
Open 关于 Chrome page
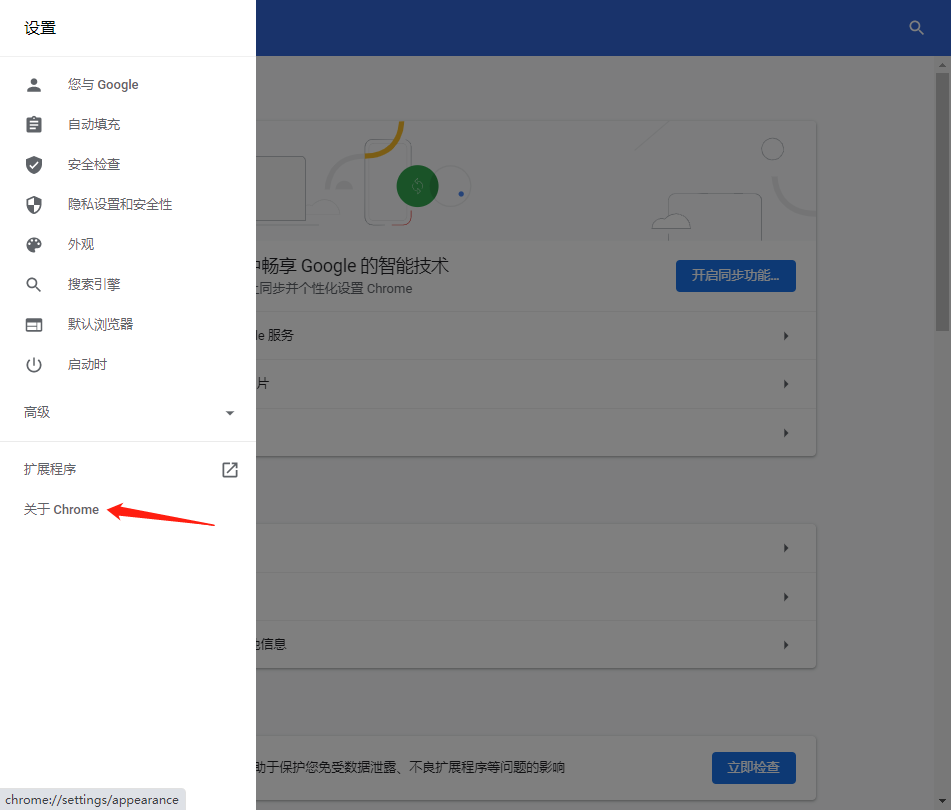(61, 509)
